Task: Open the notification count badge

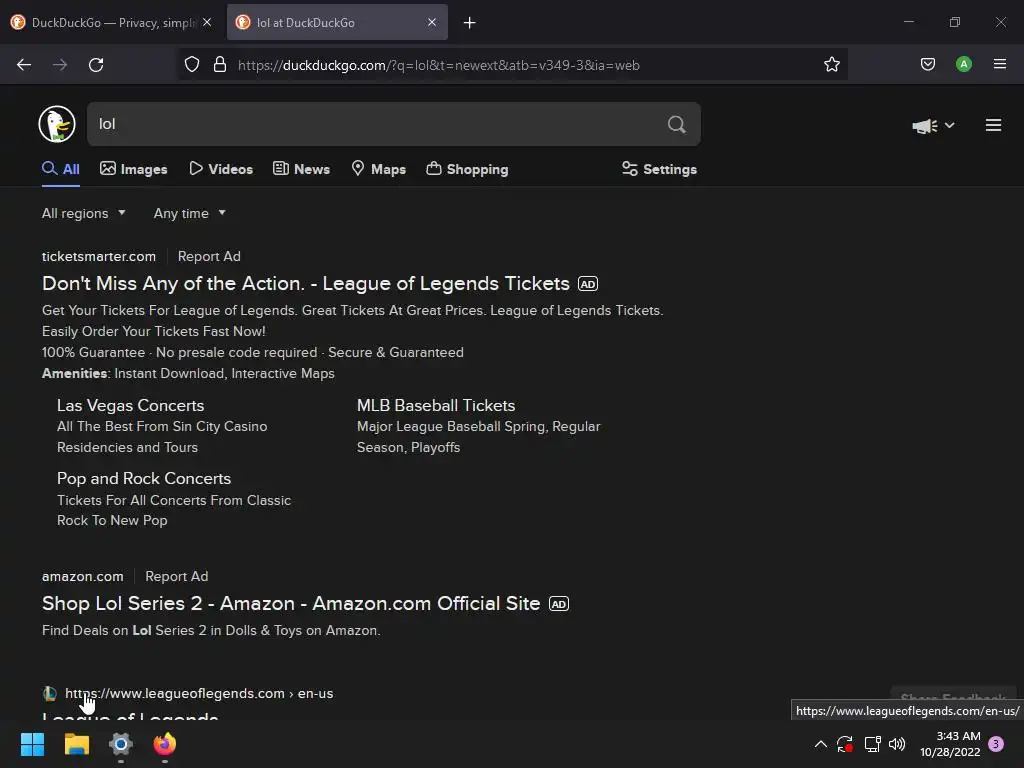Action: pos(996,744)
